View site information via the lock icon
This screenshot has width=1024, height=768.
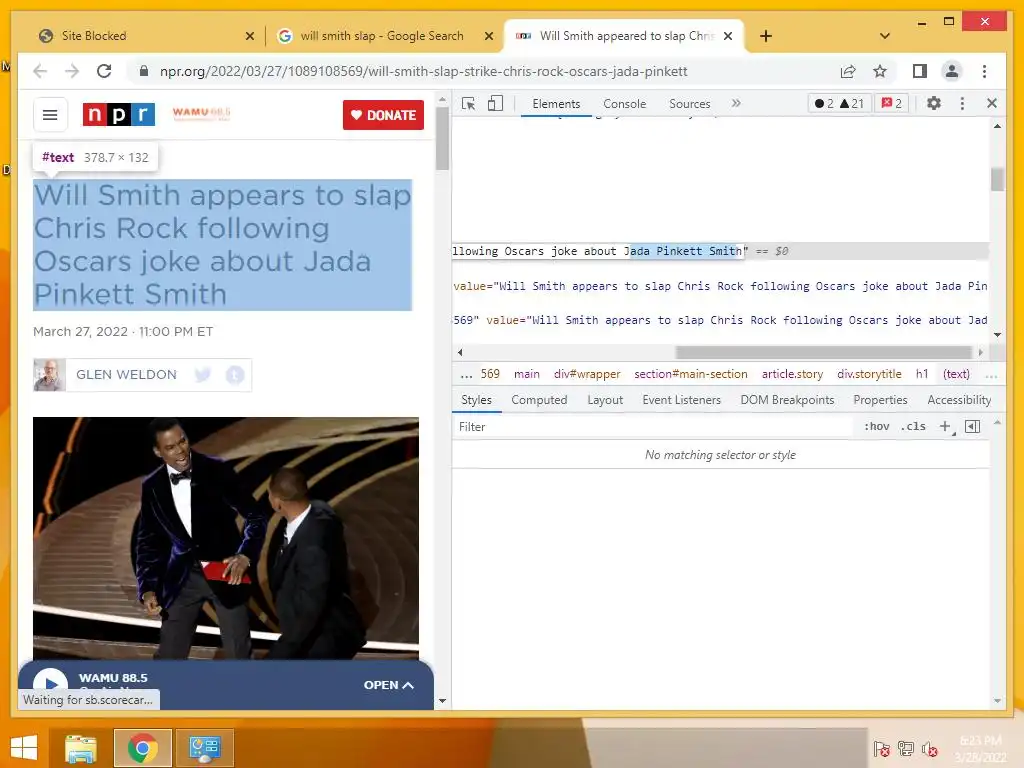pos(144,71)
